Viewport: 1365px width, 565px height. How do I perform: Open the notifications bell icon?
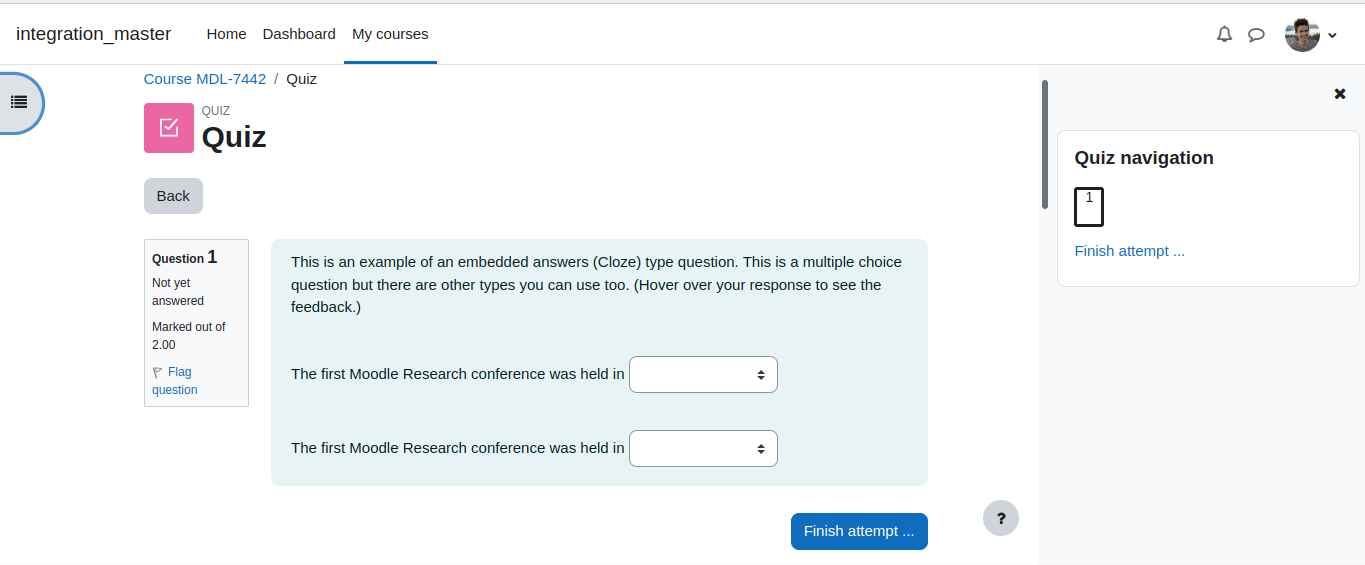pyautogui.click(x=1224, y=34)
